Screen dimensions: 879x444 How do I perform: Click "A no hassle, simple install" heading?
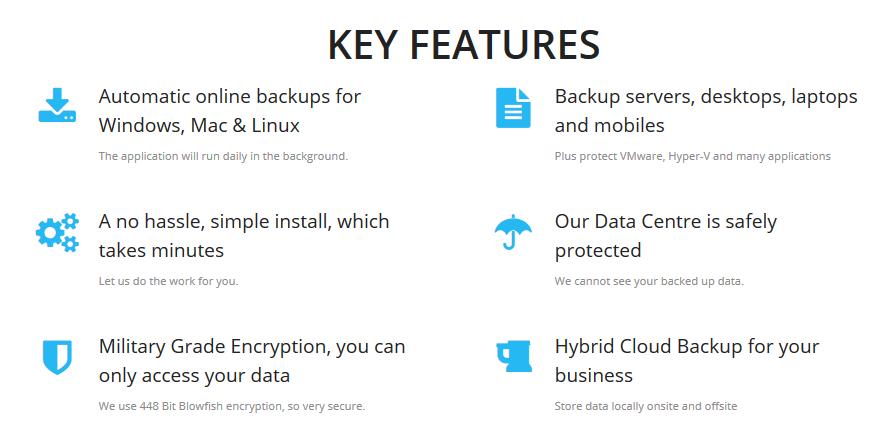(244, 235)
